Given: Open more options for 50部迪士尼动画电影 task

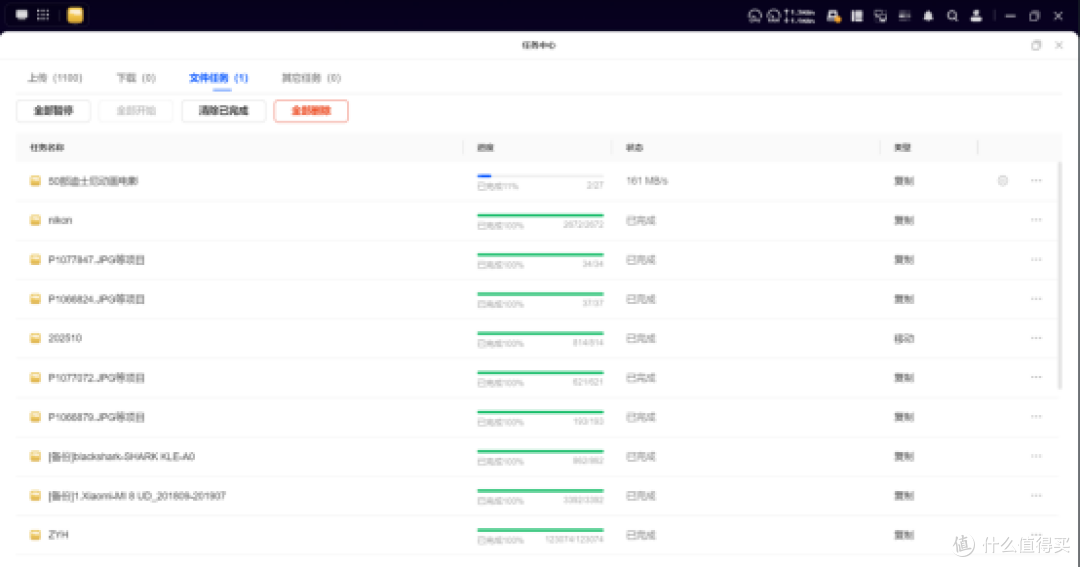Looking at the screenshot, I should (x=1036, y=181).
